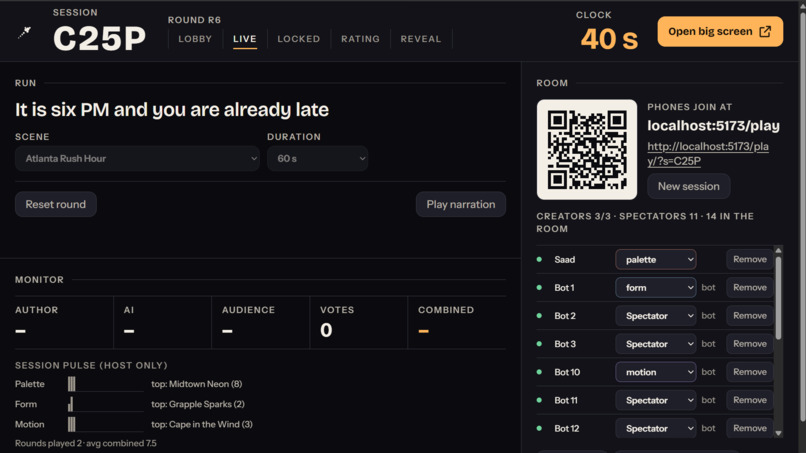Open Bot 12's Spectator role dropdown
Viewport: 806px width, 453px height.
(x=656, y=428)
